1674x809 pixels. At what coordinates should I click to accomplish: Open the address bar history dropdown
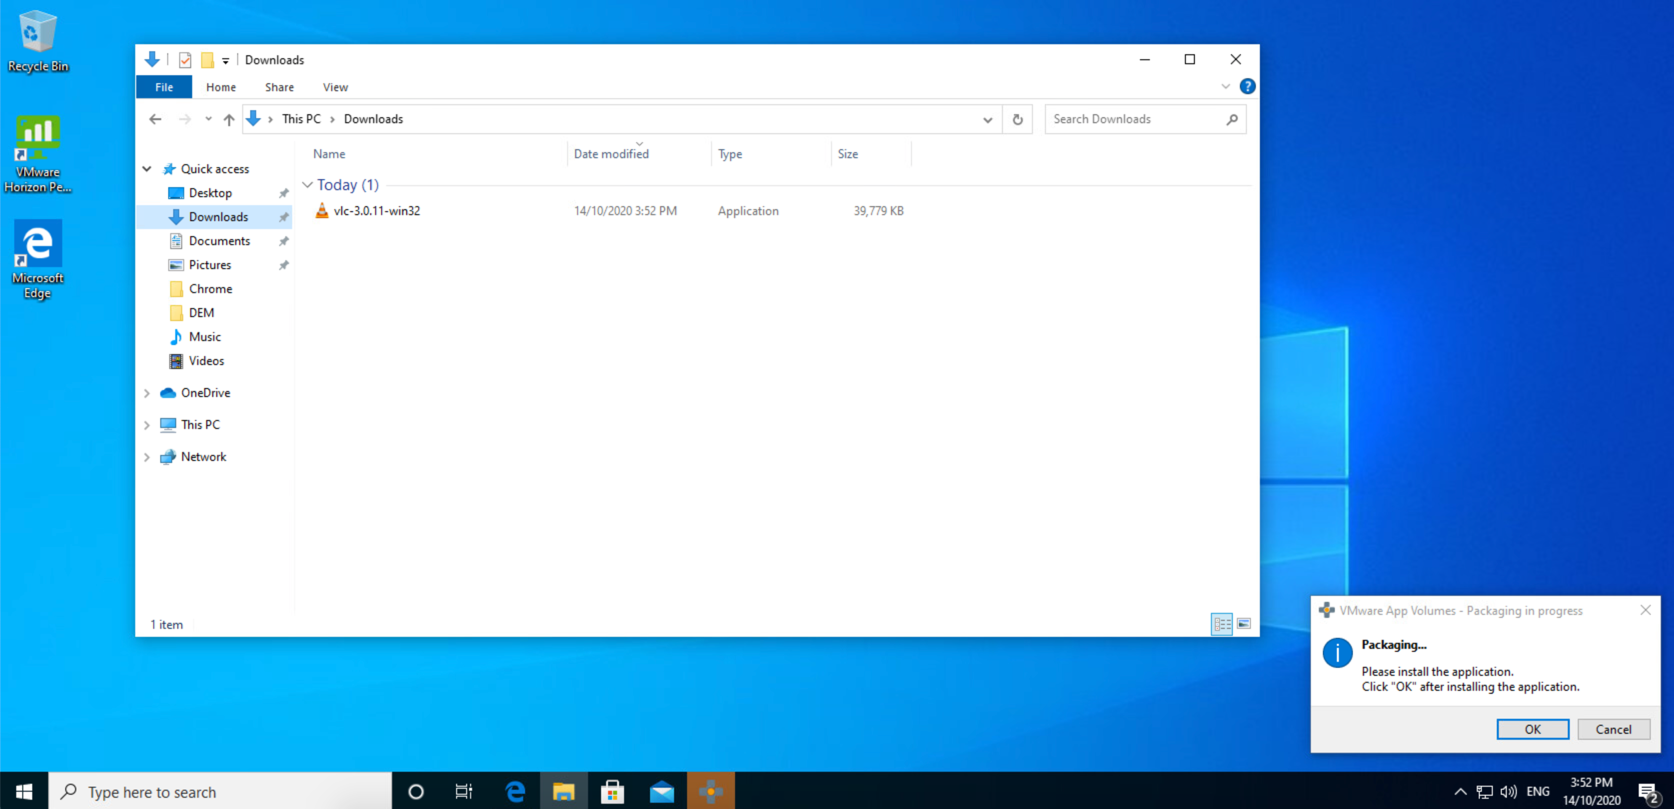tap(987, 119)
